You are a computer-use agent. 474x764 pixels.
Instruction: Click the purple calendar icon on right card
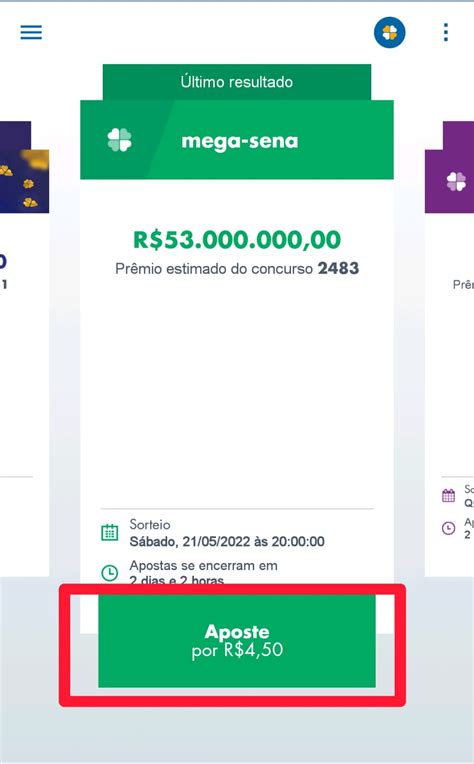tap(448, 496)
